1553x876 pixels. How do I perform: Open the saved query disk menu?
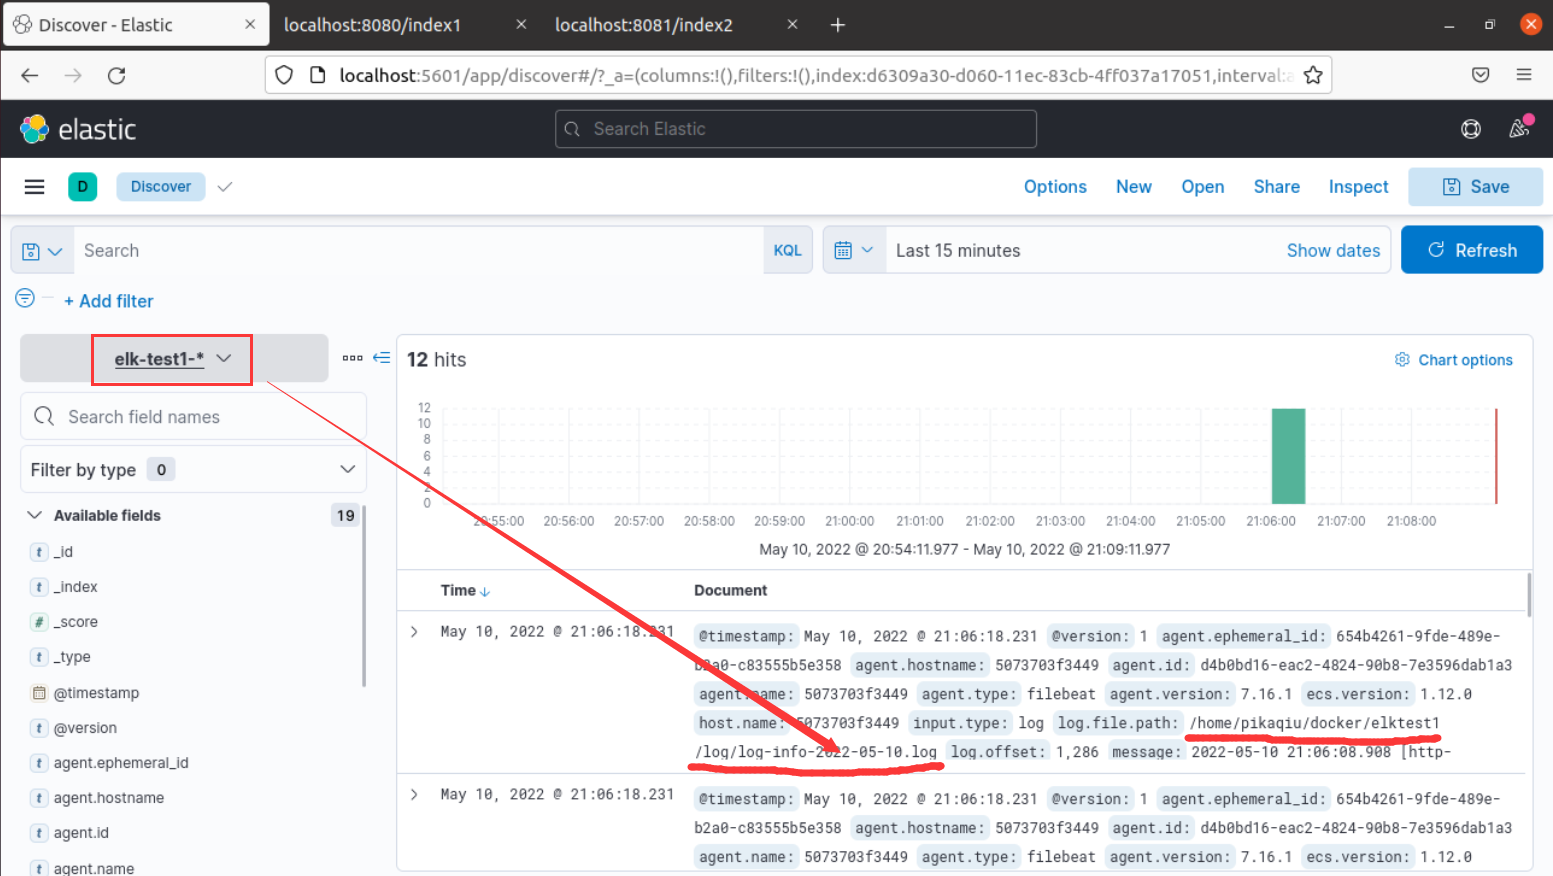42,251
